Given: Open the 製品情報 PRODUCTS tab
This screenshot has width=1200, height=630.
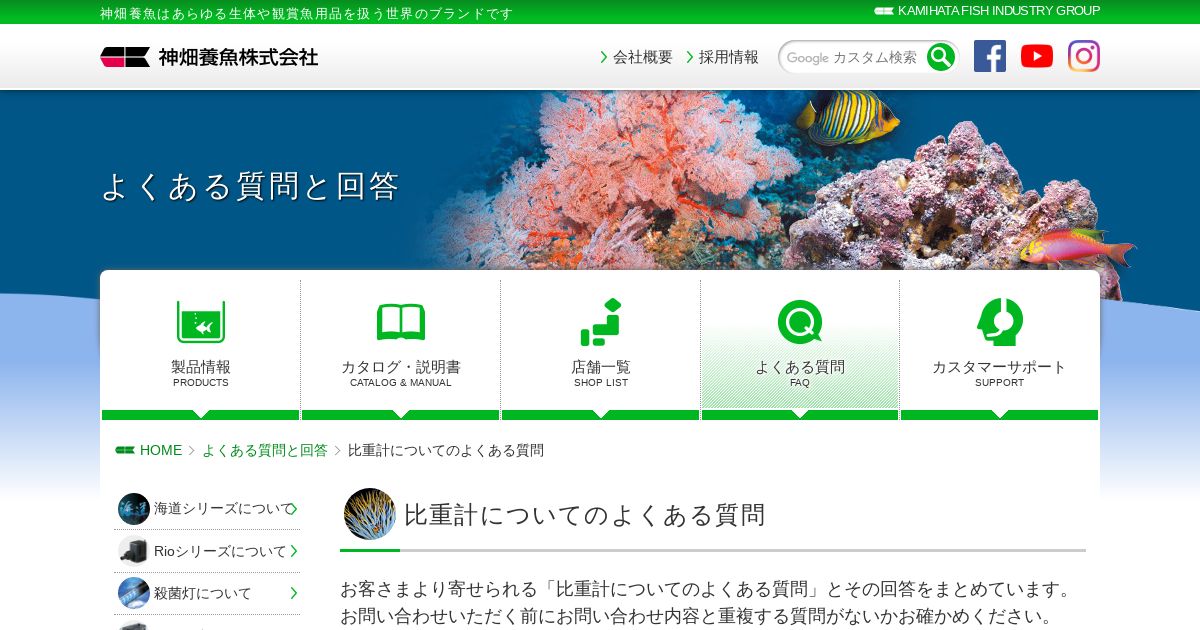Looking at the screenshot, I should (201, 349).
